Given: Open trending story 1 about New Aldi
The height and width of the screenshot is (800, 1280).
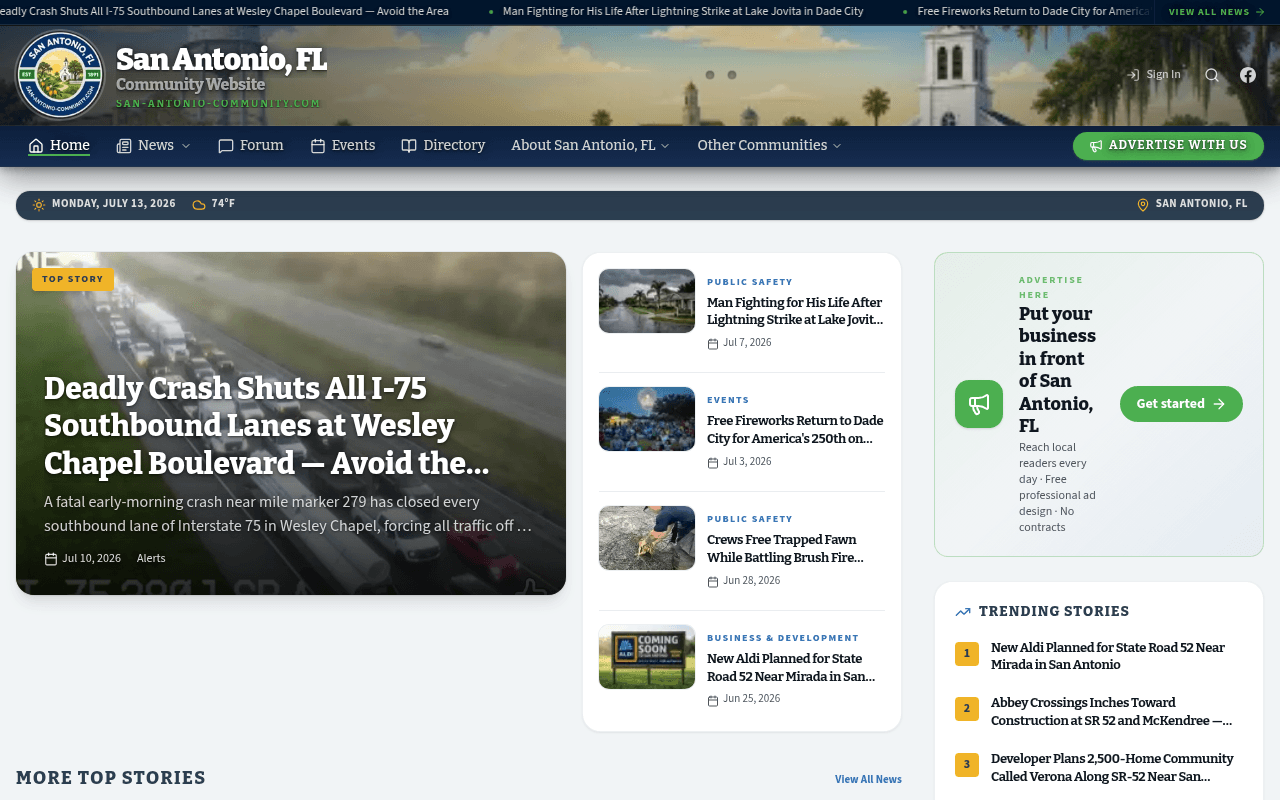Looking at the screenshot, I should pos(1108,656).
